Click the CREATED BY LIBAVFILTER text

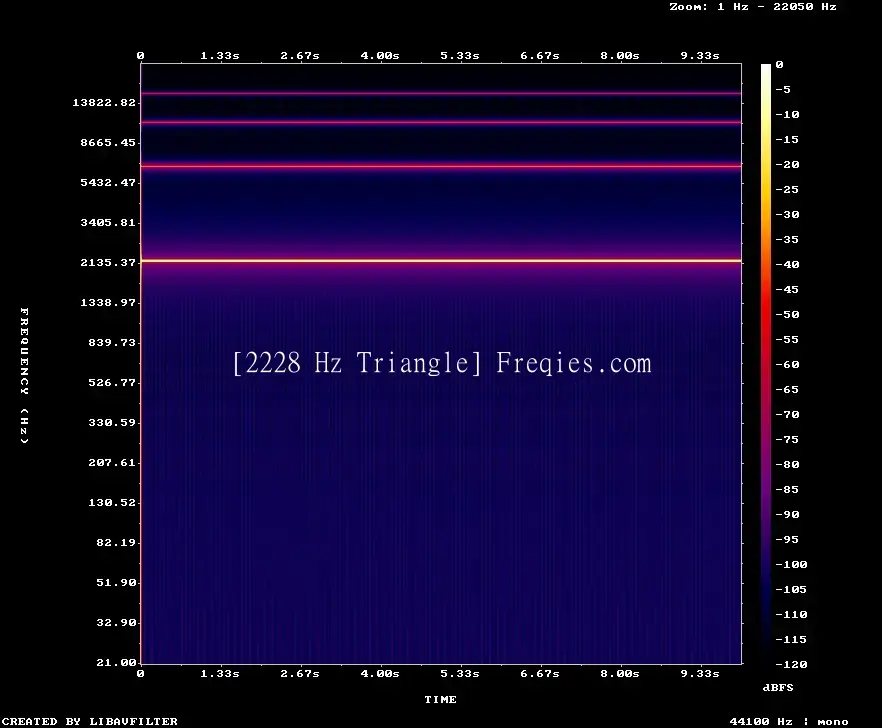(89, 721)
